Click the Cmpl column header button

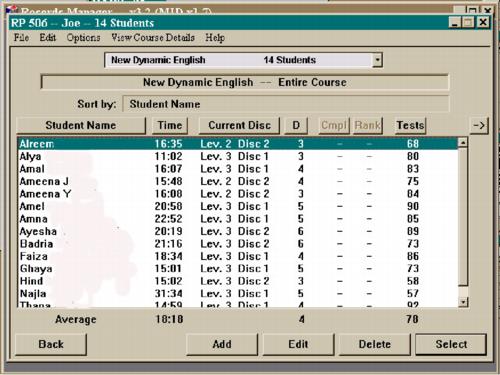pos(334,125)
